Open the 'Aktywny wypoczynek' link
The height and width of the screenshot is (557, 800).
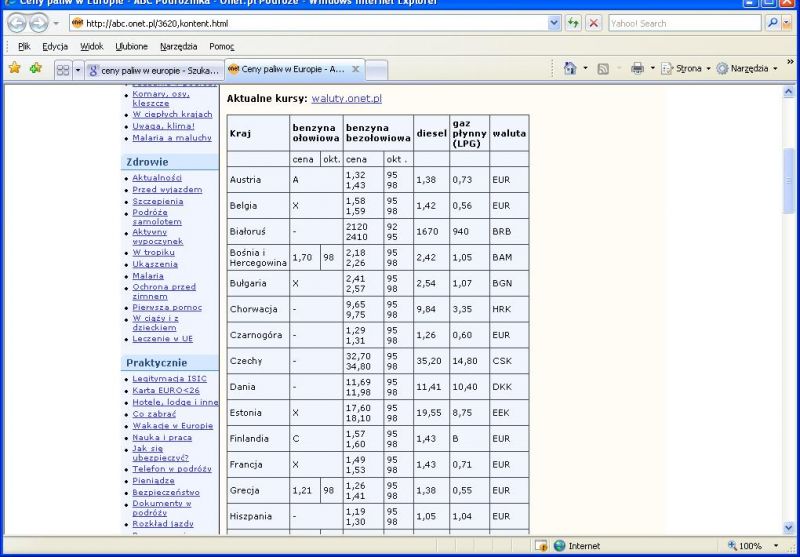point(158,237)
